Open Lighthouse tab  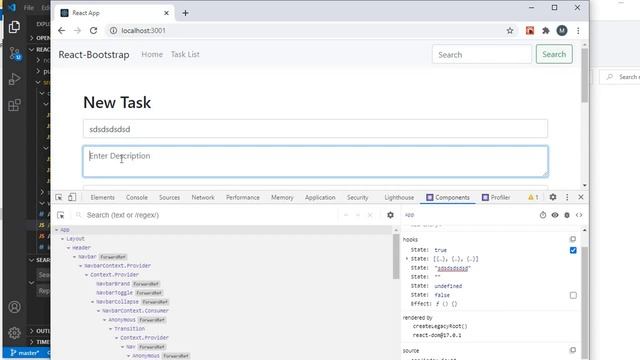point(399,197)
